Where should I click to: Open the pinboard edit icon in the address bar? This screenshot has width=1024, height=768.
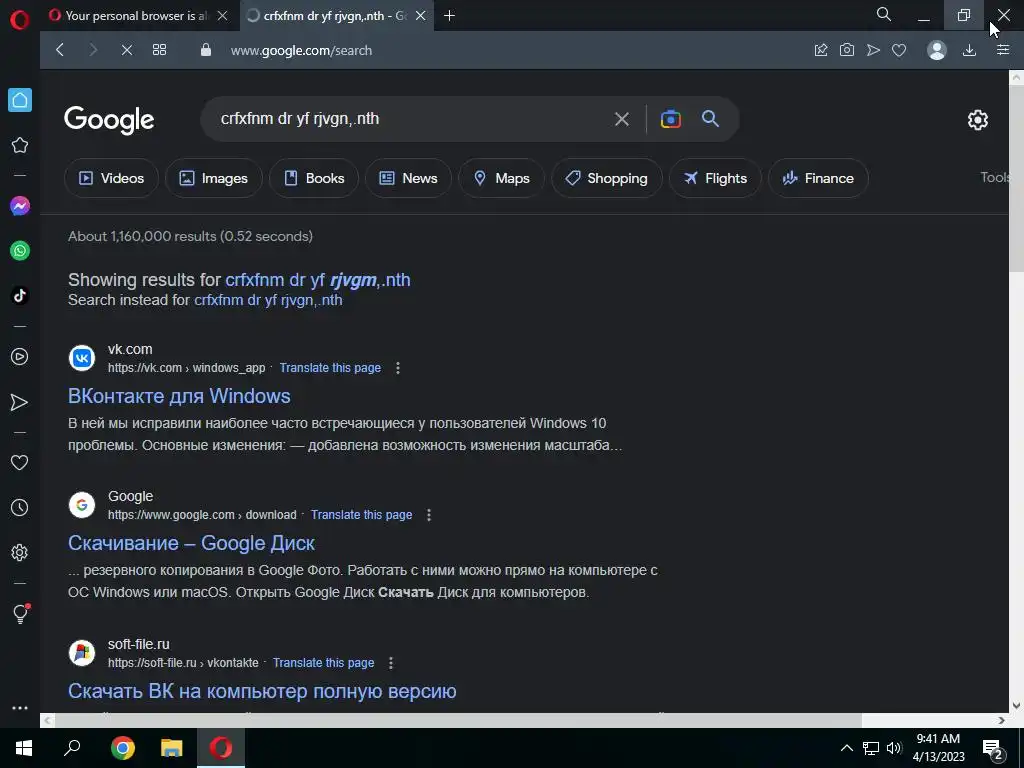point(821,50)
